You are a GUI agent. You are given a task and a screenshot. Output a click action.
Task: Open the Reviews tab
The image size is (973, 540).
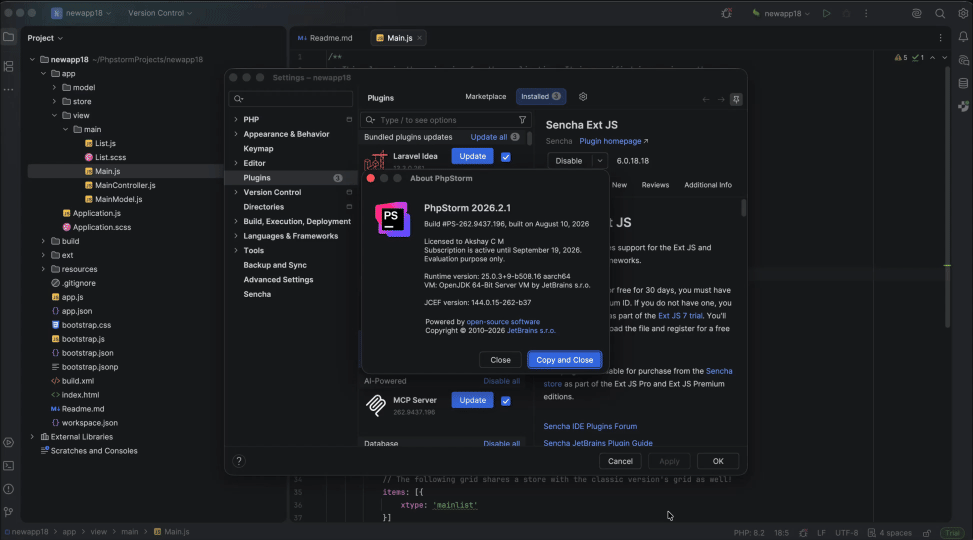tap(655, 185)
